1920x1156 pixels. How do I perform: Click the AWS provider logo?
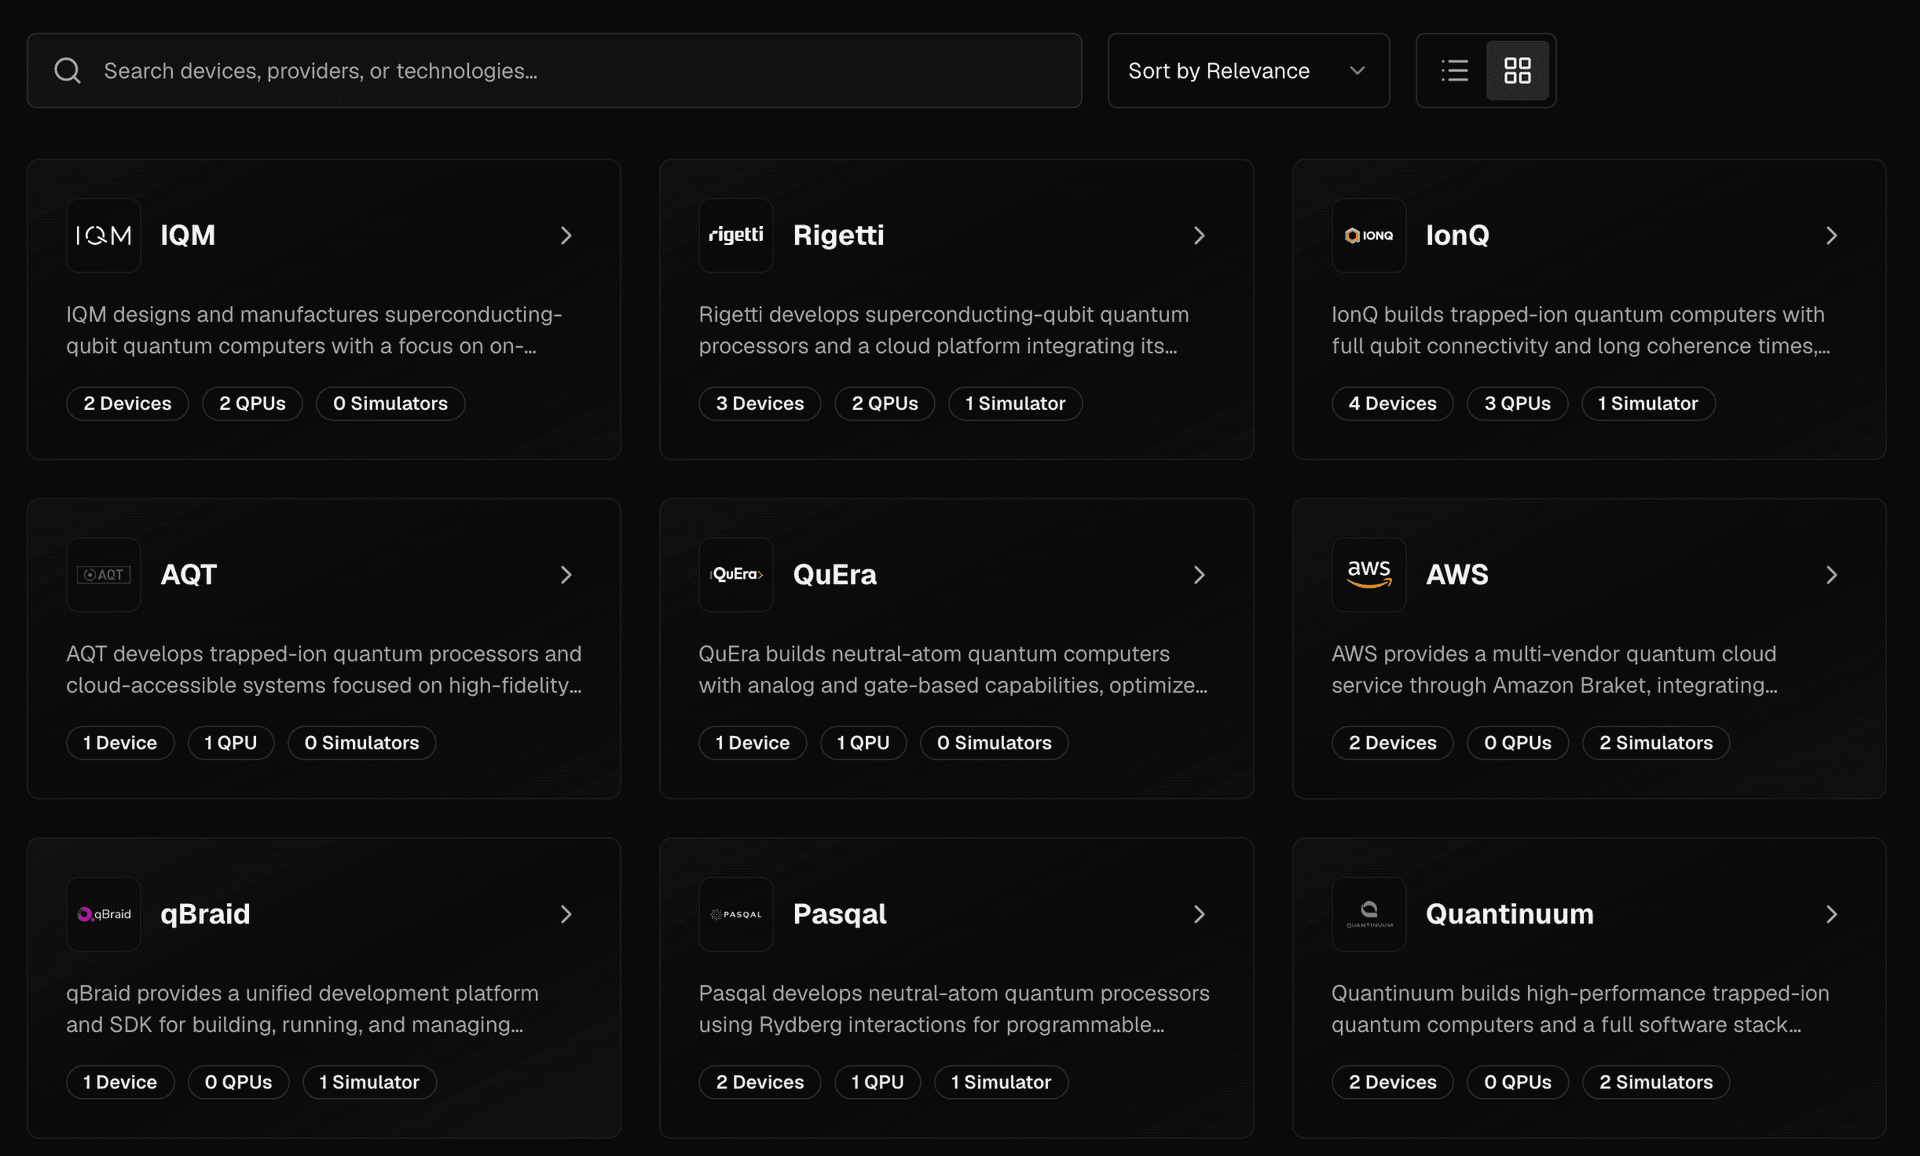pos(1369,575)
